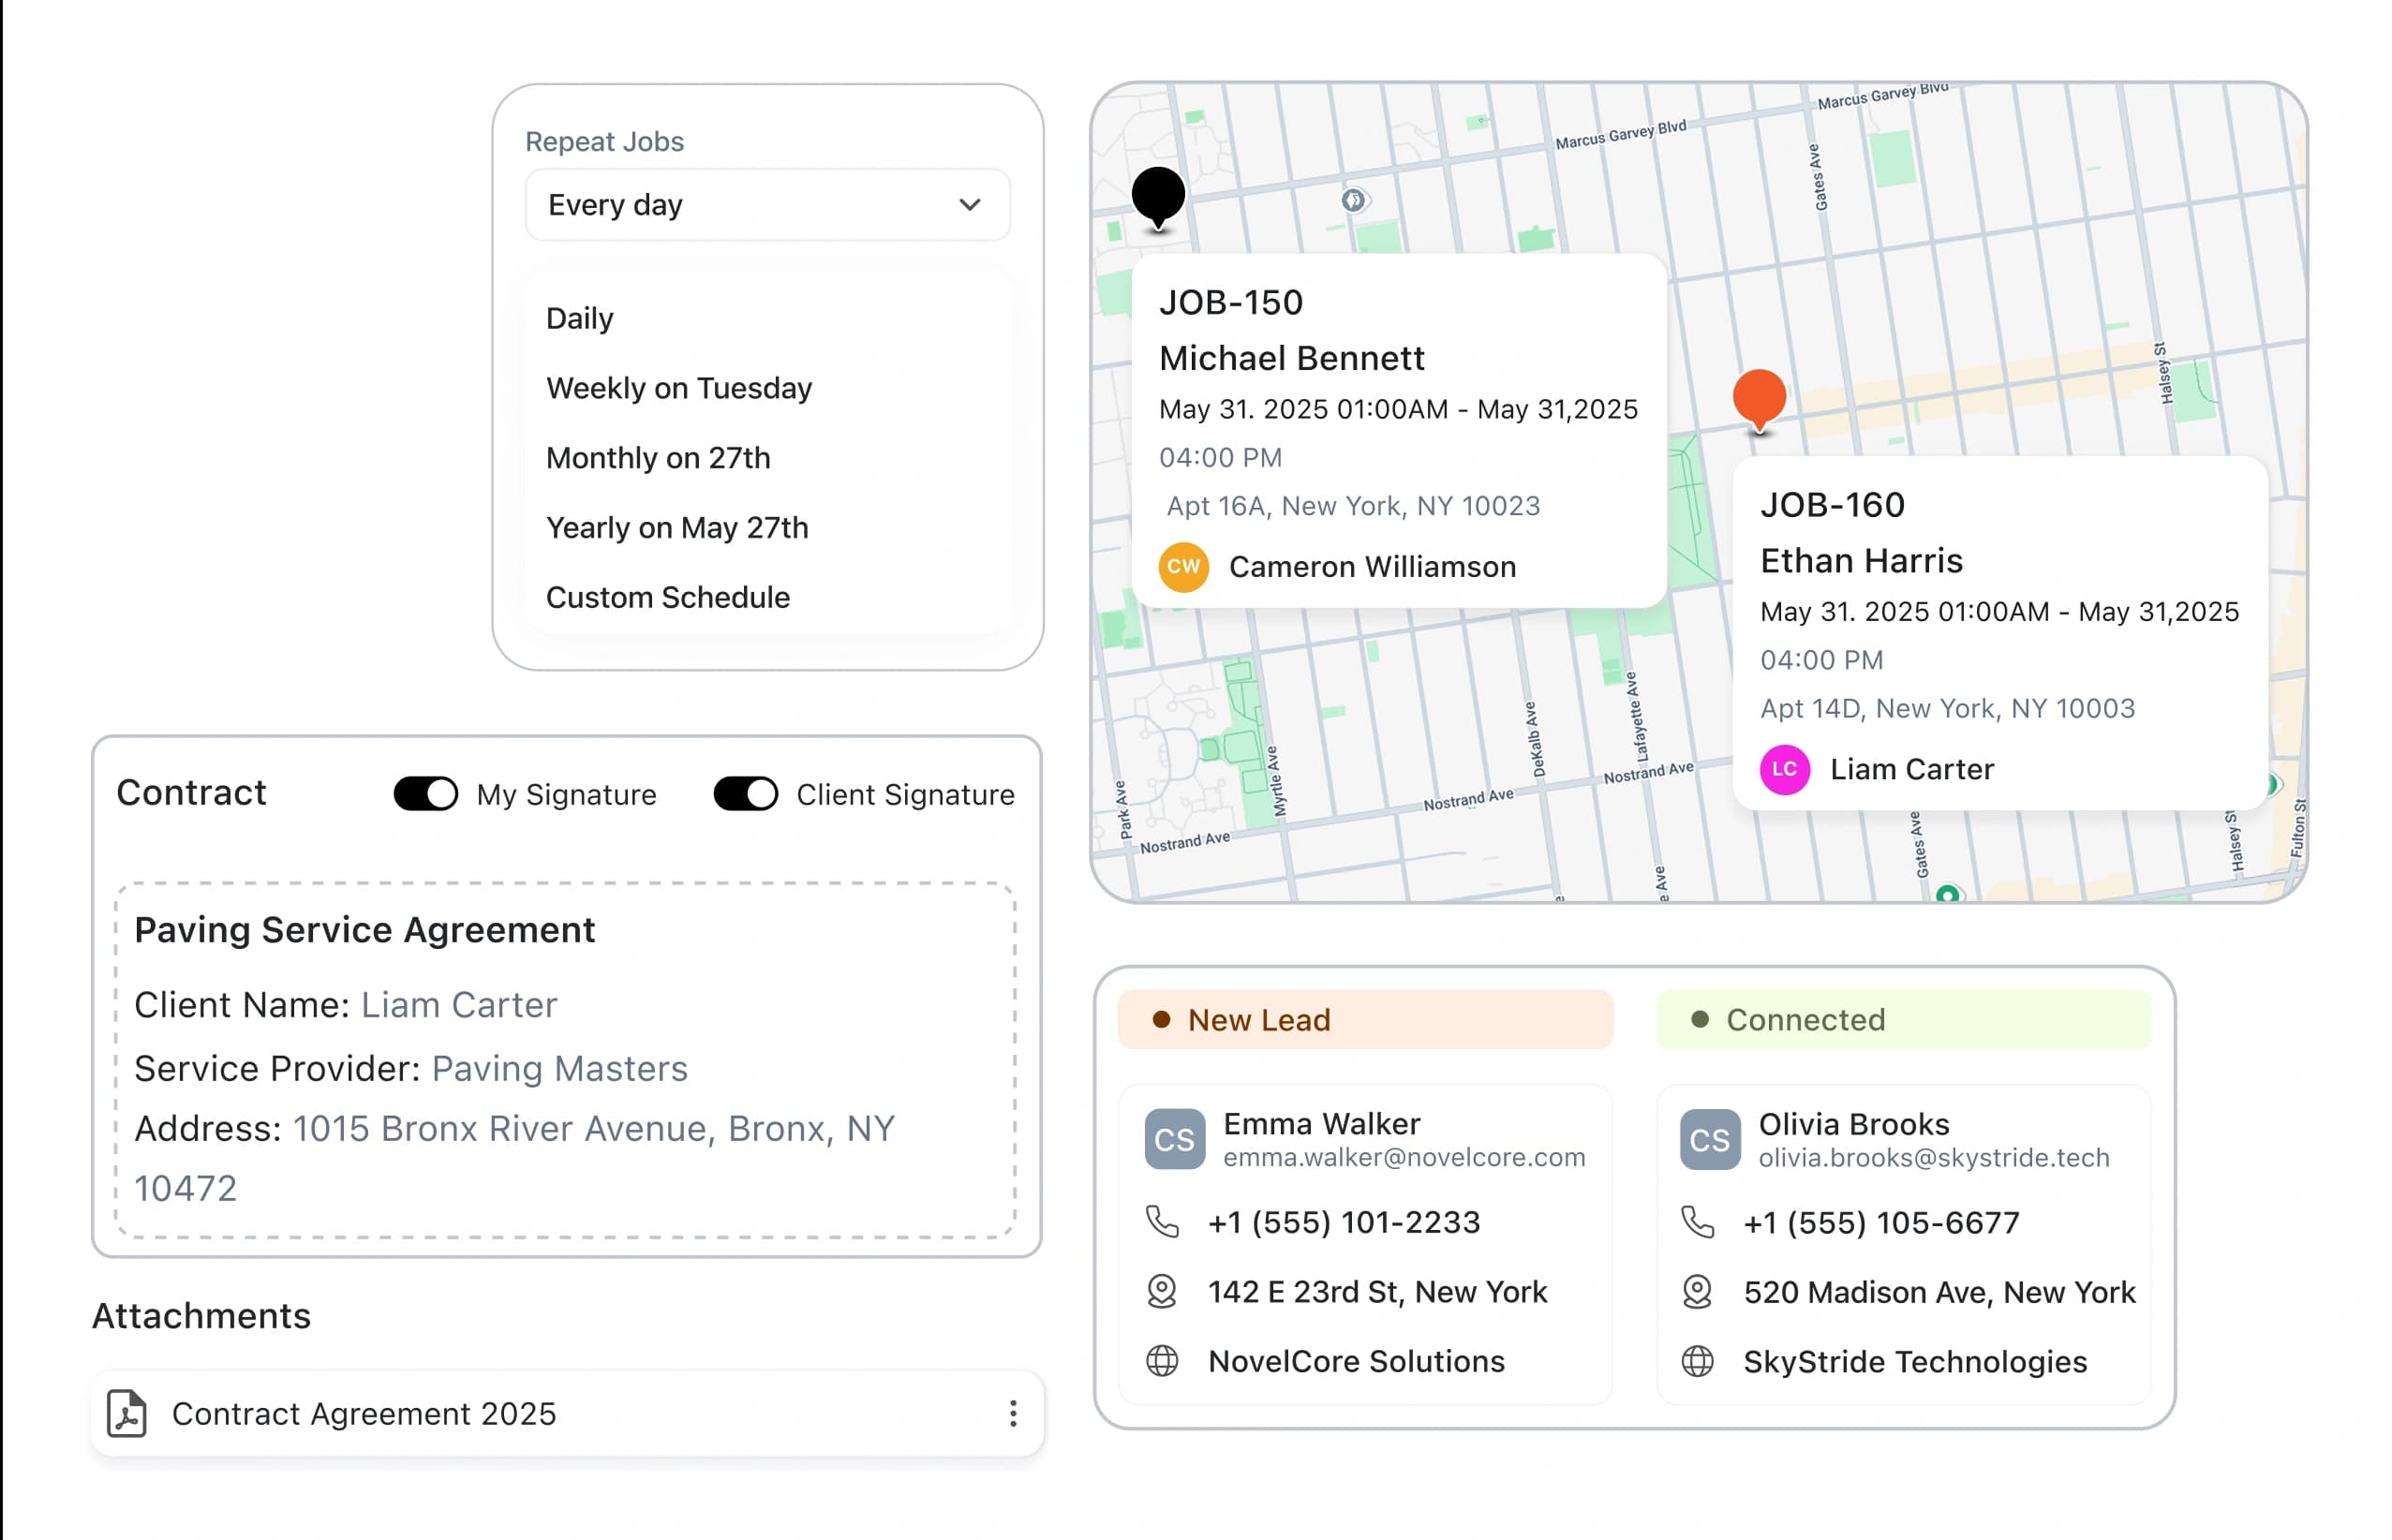The height and width of the screenshot is (1540, 2392).
Task: Click the LC avatar for Liam Carter
Action: (x=1784, y=769)
